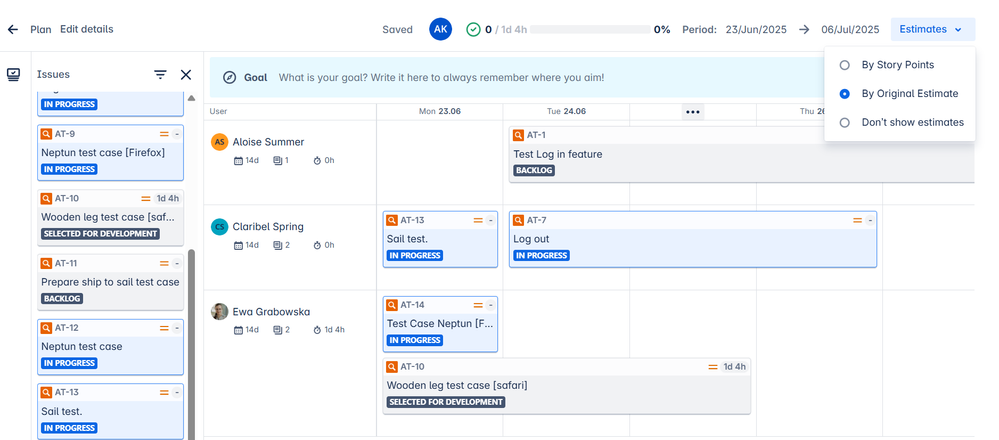Screen dimensions: 999x440
Task: Click the plan progress bar
Action: coord(589,29)
